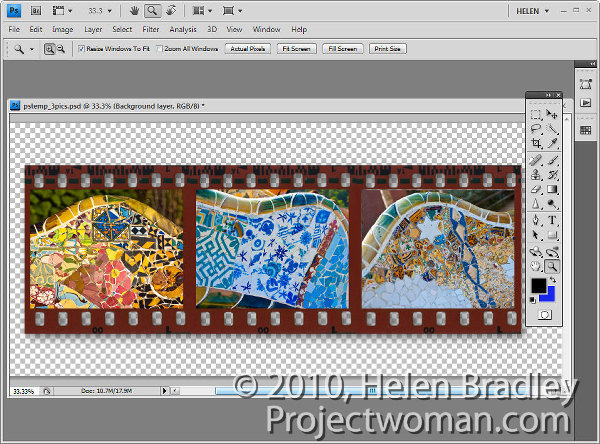This screenshot has width=600, height=444.
Task: Select the Path Selection tool
Action: coord(536,235)
